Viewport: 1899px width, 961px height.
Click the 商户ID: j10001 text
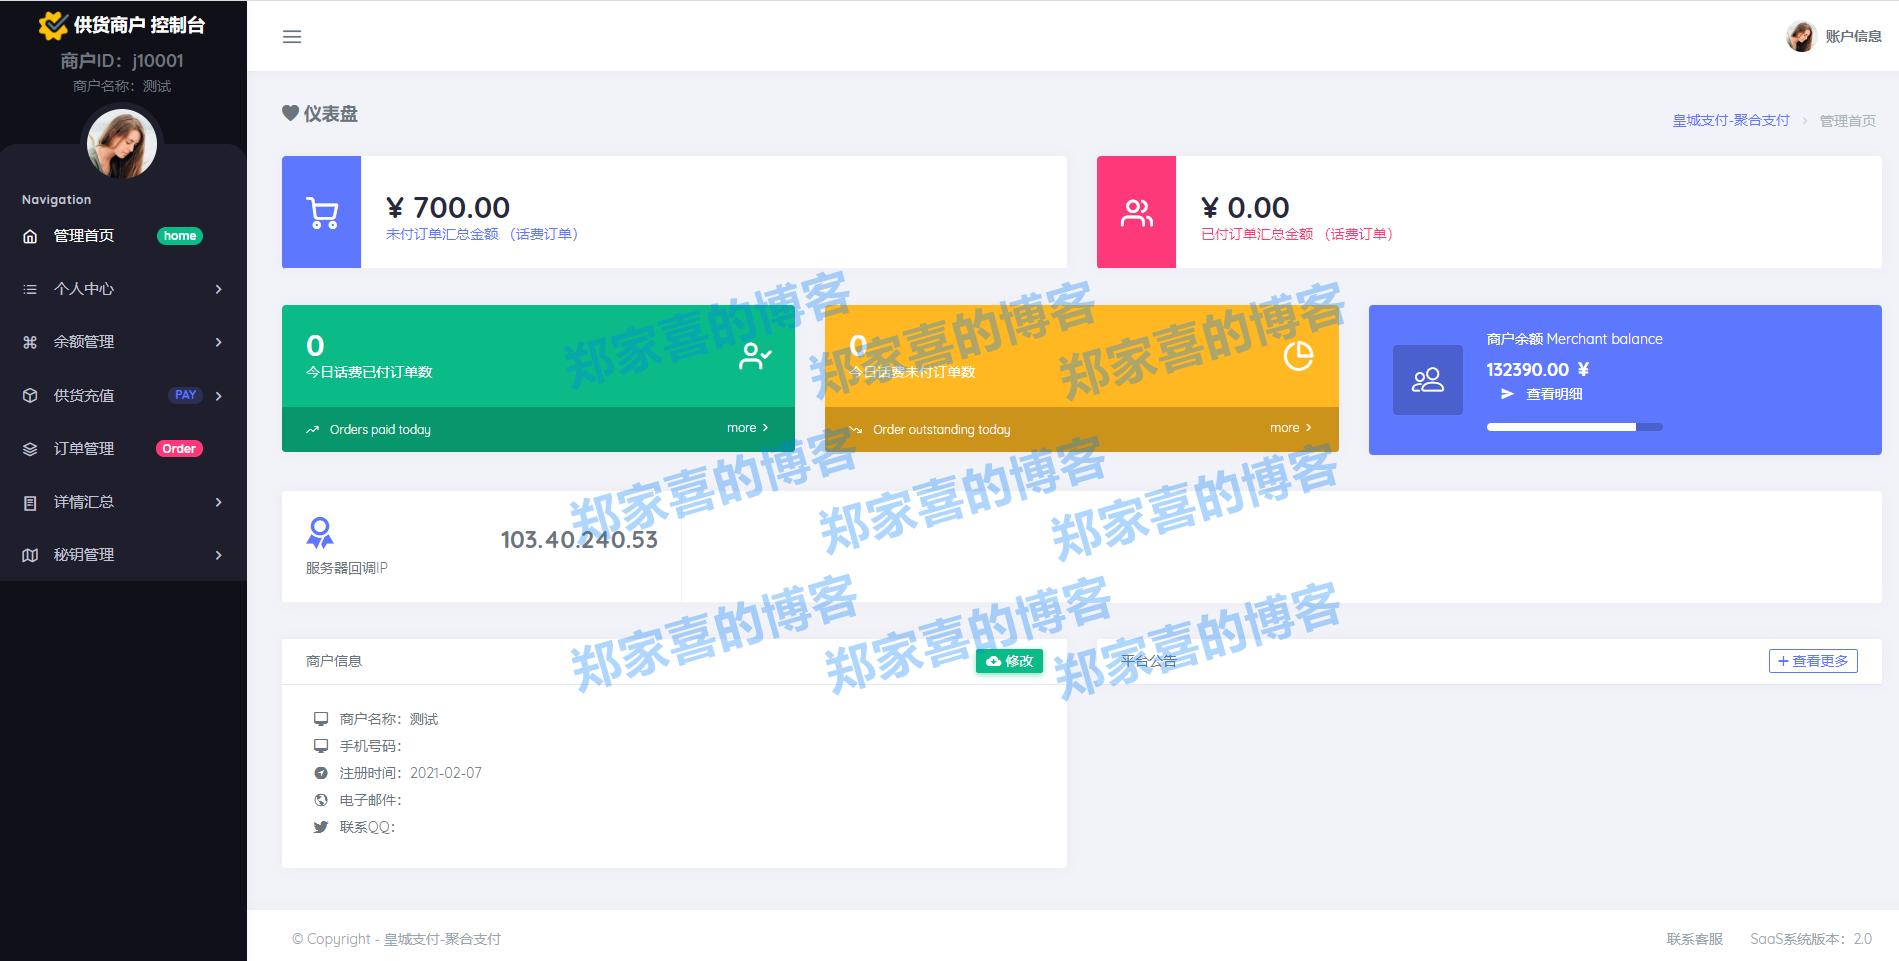(x=122, y=61)
